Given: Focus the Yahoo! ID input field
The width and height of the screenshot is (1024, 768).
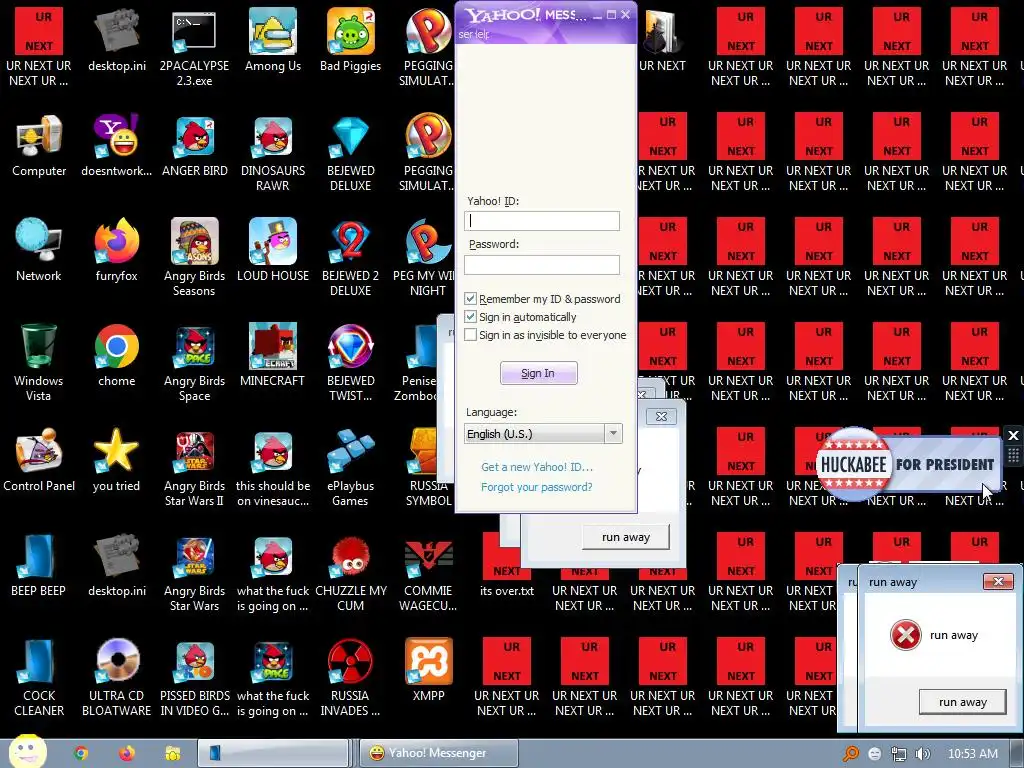Looking at the screenshot, I should (542, 221).
